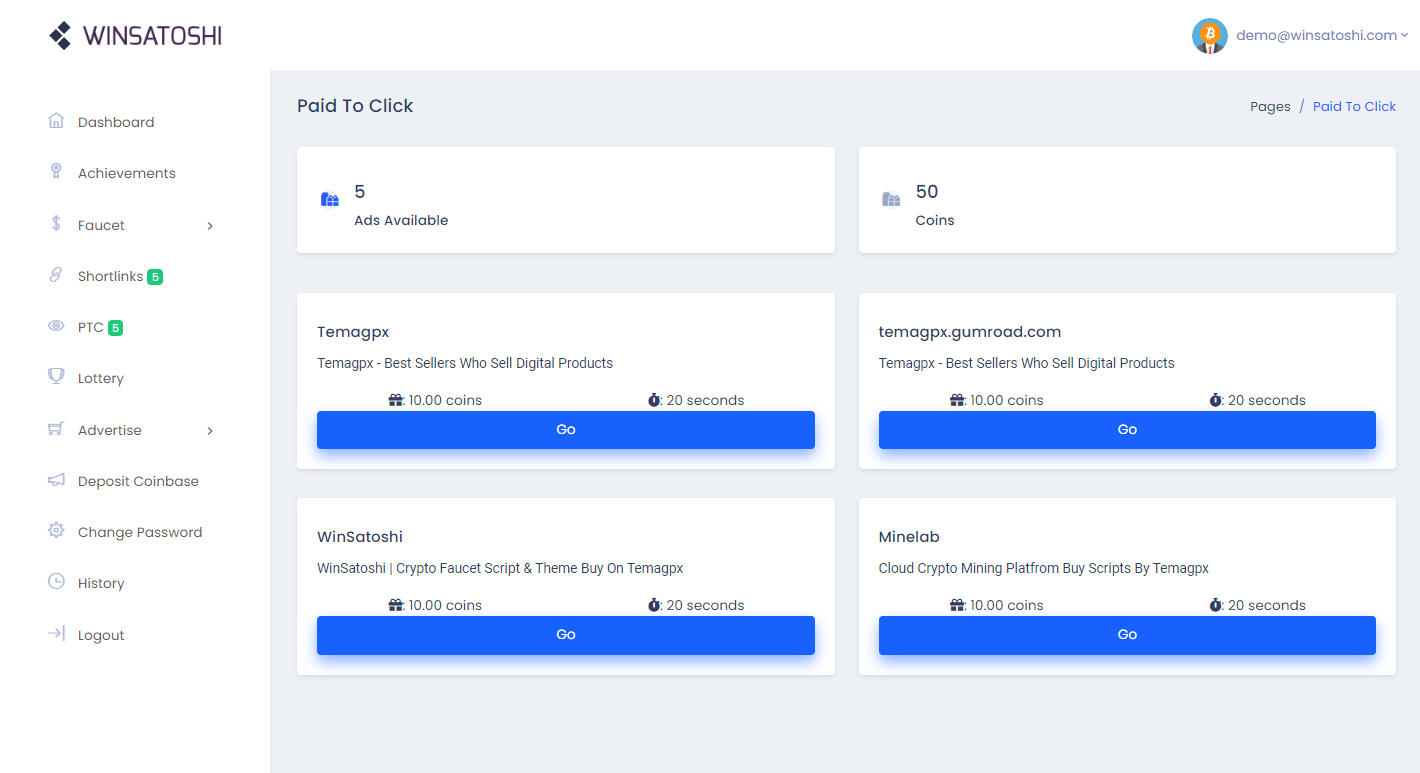Click the 50 coins value

tap(927, 191)
